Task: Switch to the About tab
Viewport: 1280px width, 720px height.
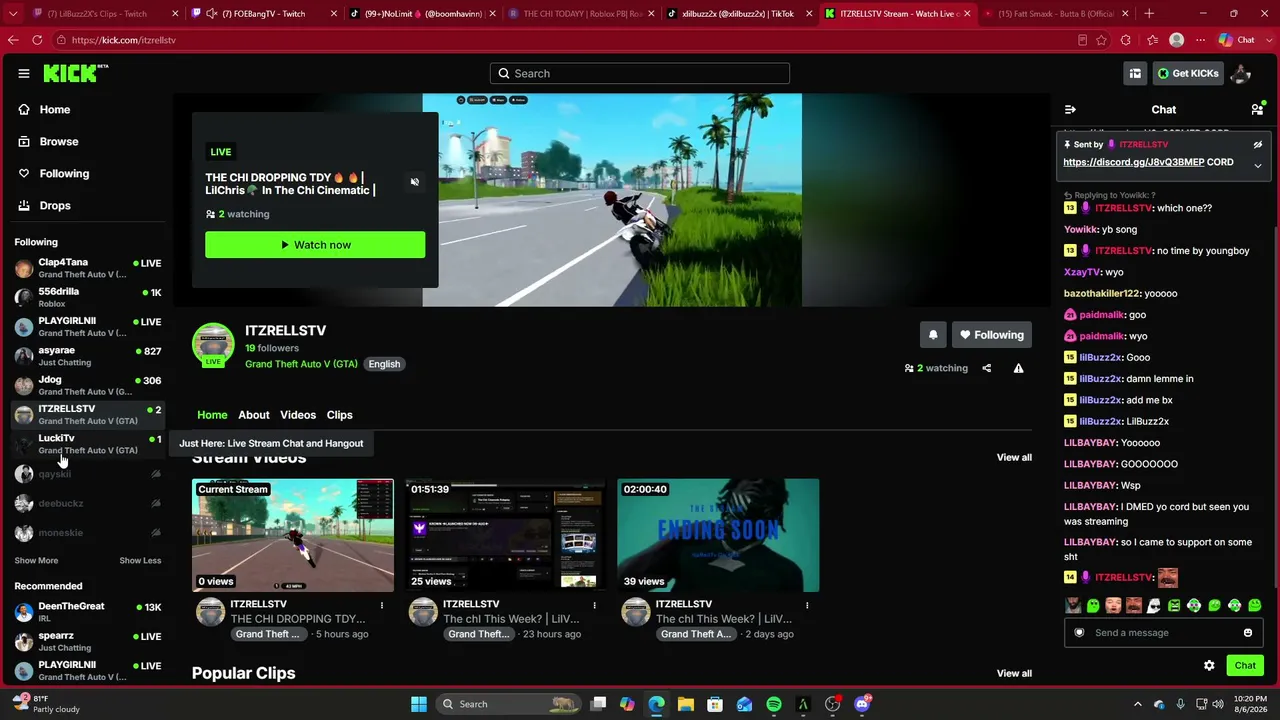Action: point(254,415)
